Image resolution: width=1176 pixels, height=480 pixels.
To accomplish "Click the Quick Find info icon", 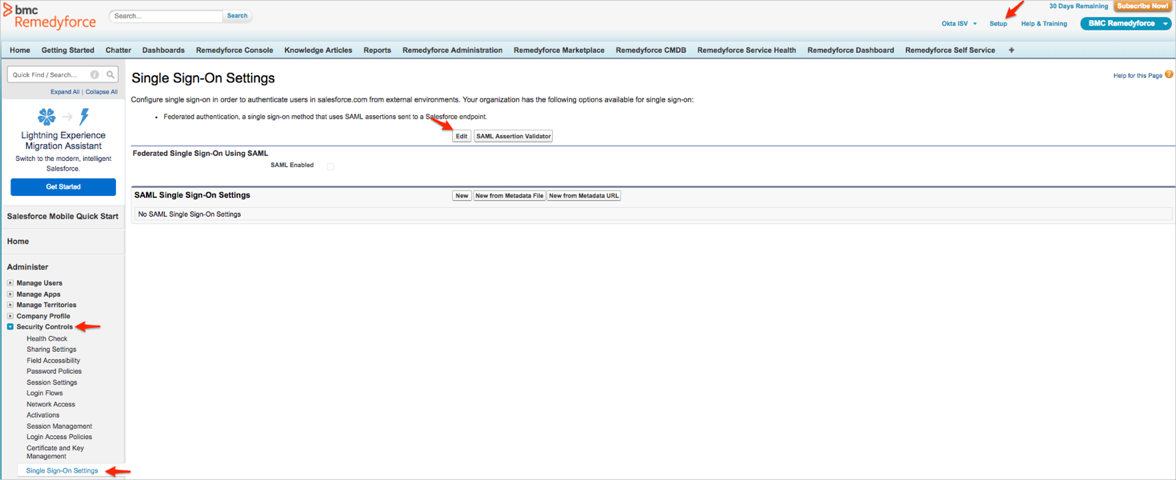I will click(x=95, y=75).
